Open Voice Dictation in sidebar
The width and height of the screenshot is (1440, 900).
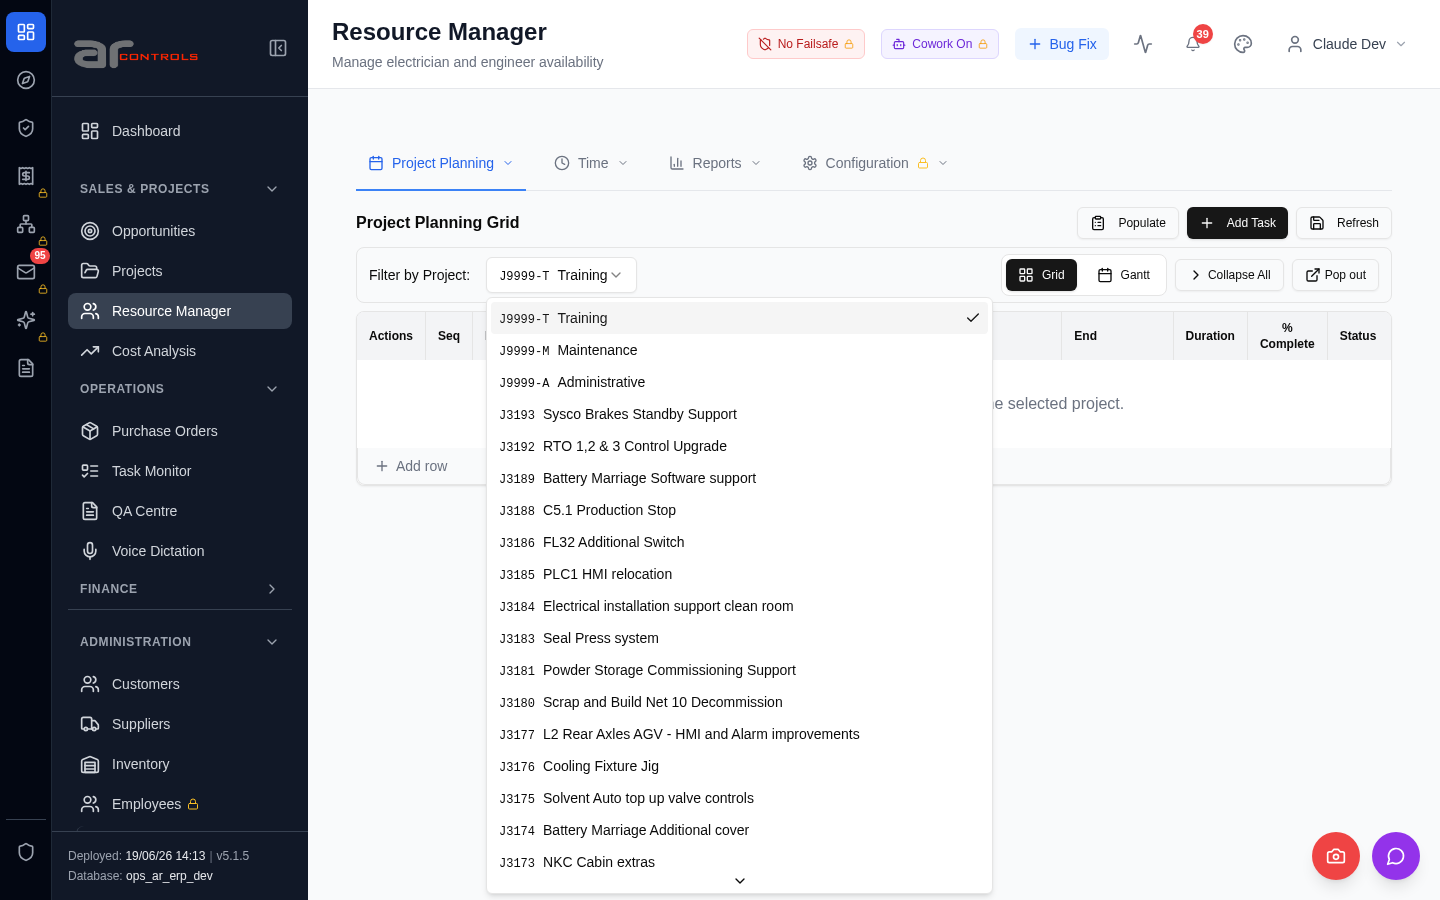tap(180, 551)
